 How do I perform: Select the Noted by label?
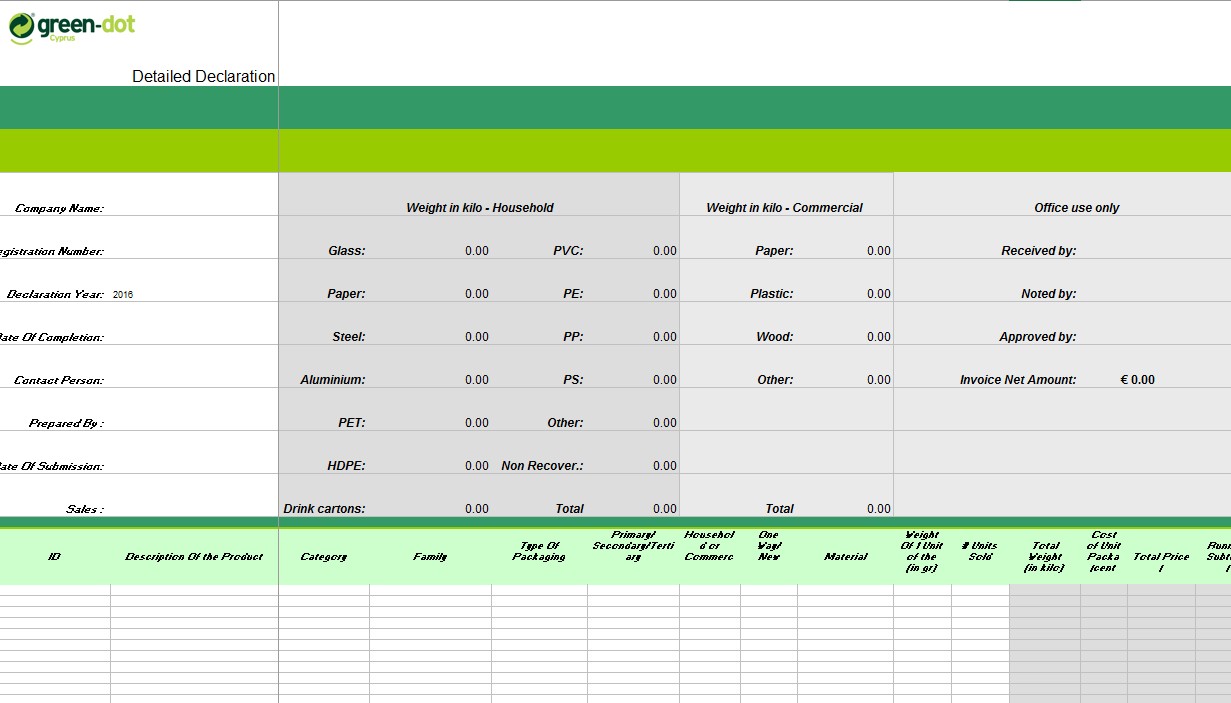pos(1049,294)
